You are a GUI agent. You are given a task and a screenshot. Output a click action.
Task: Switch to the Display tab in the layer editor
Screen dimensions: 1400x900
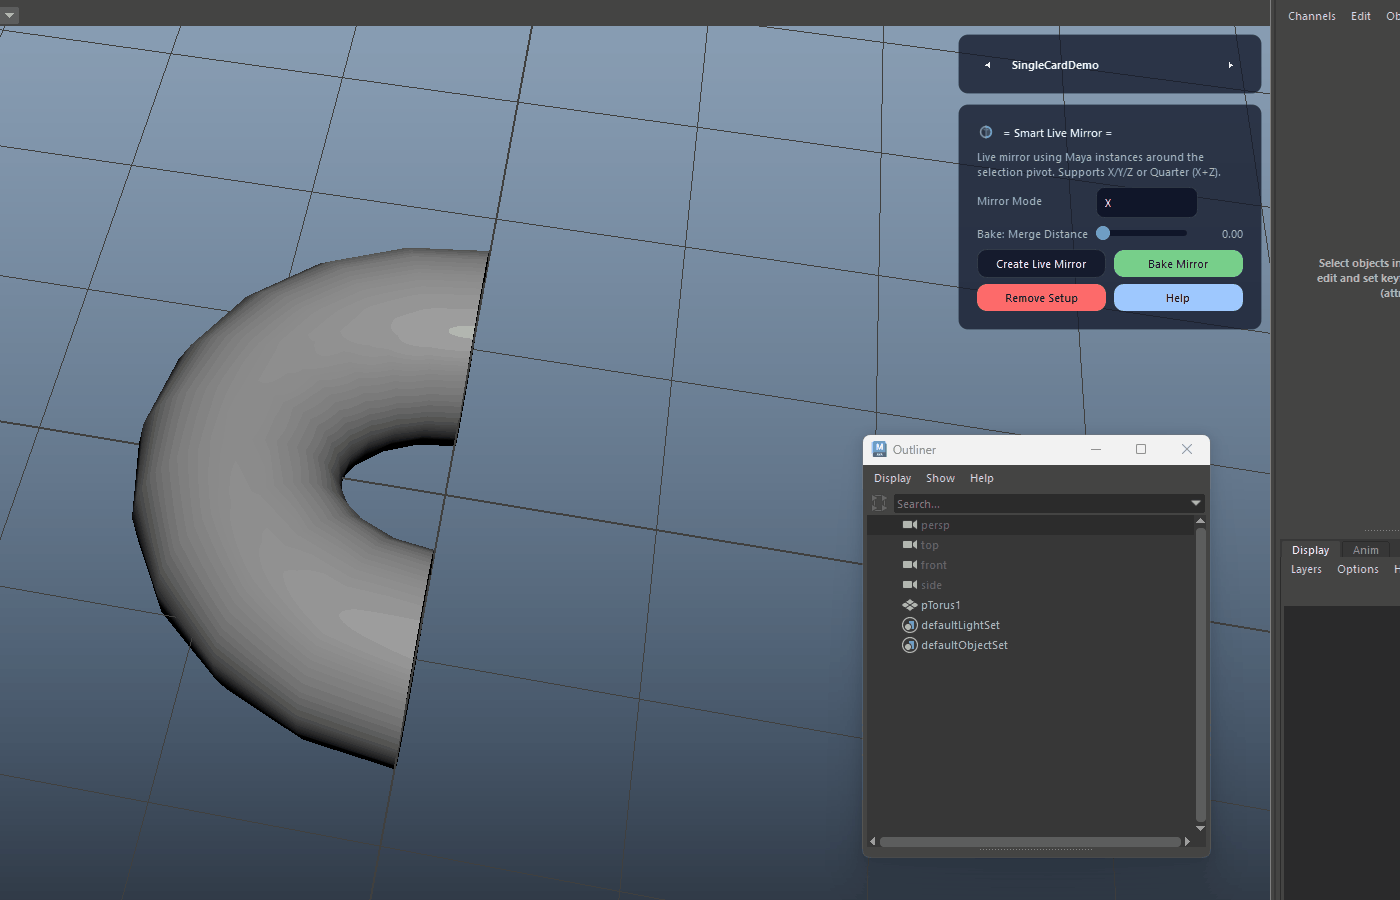(1310, 550)
